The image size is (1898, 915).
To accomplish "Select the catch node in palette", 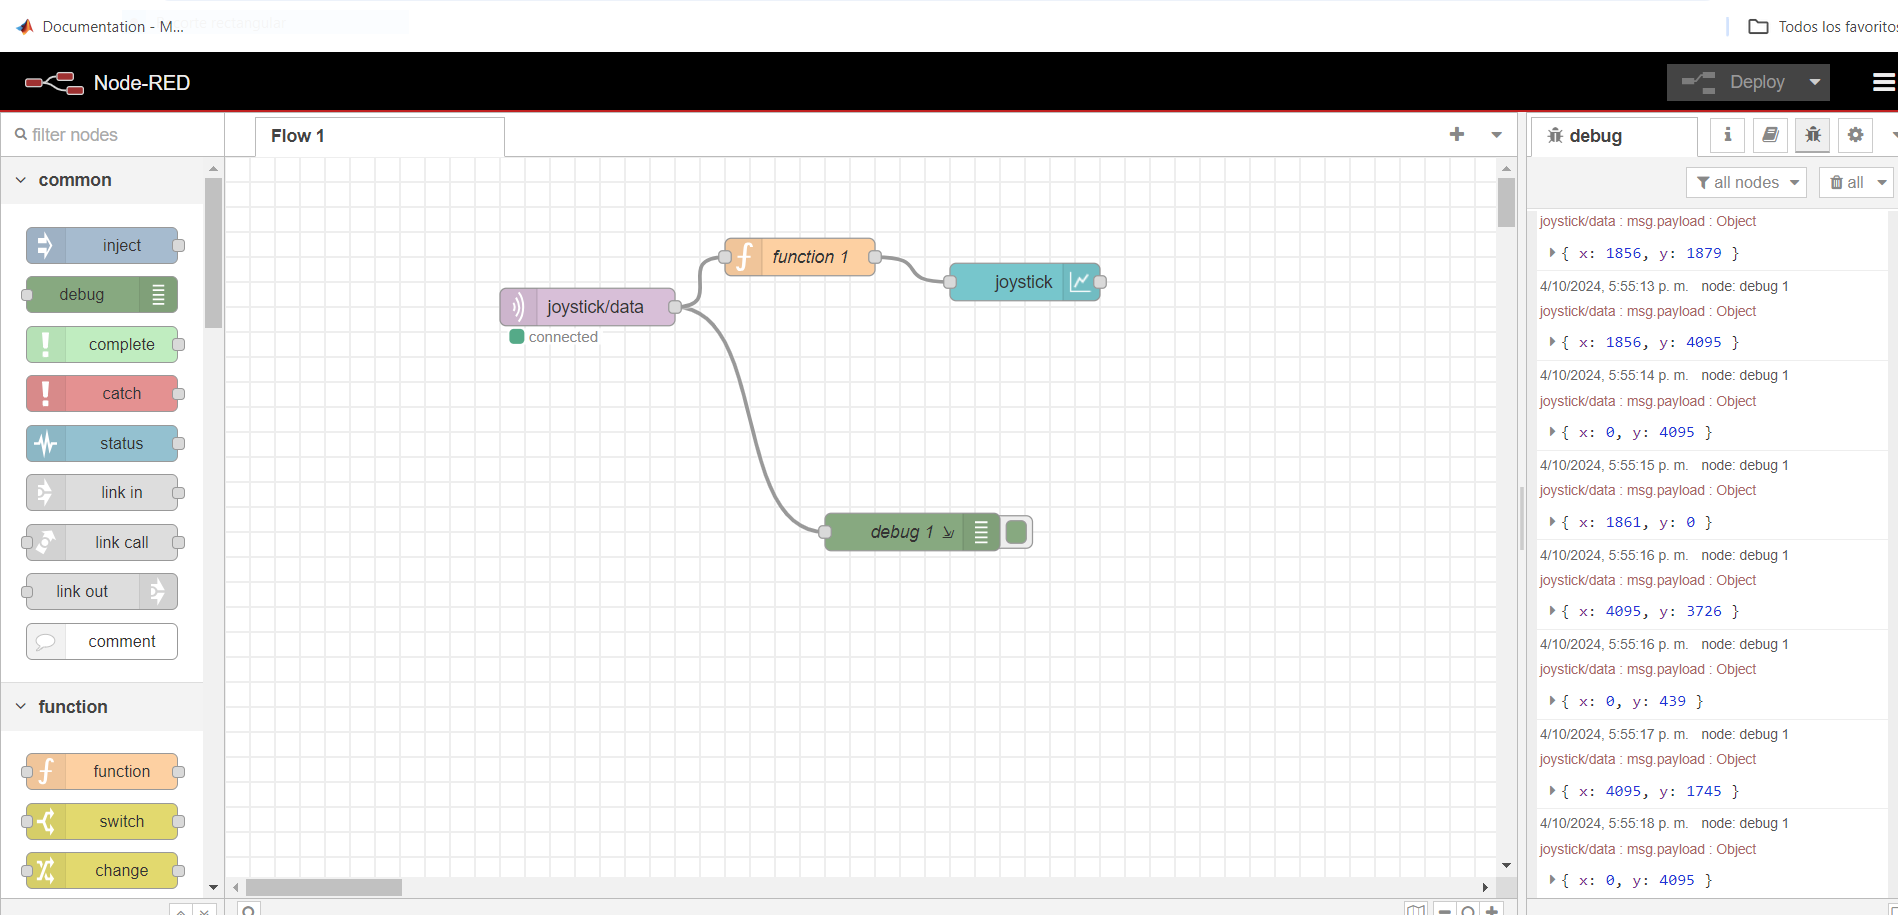I will pos(102,394).
